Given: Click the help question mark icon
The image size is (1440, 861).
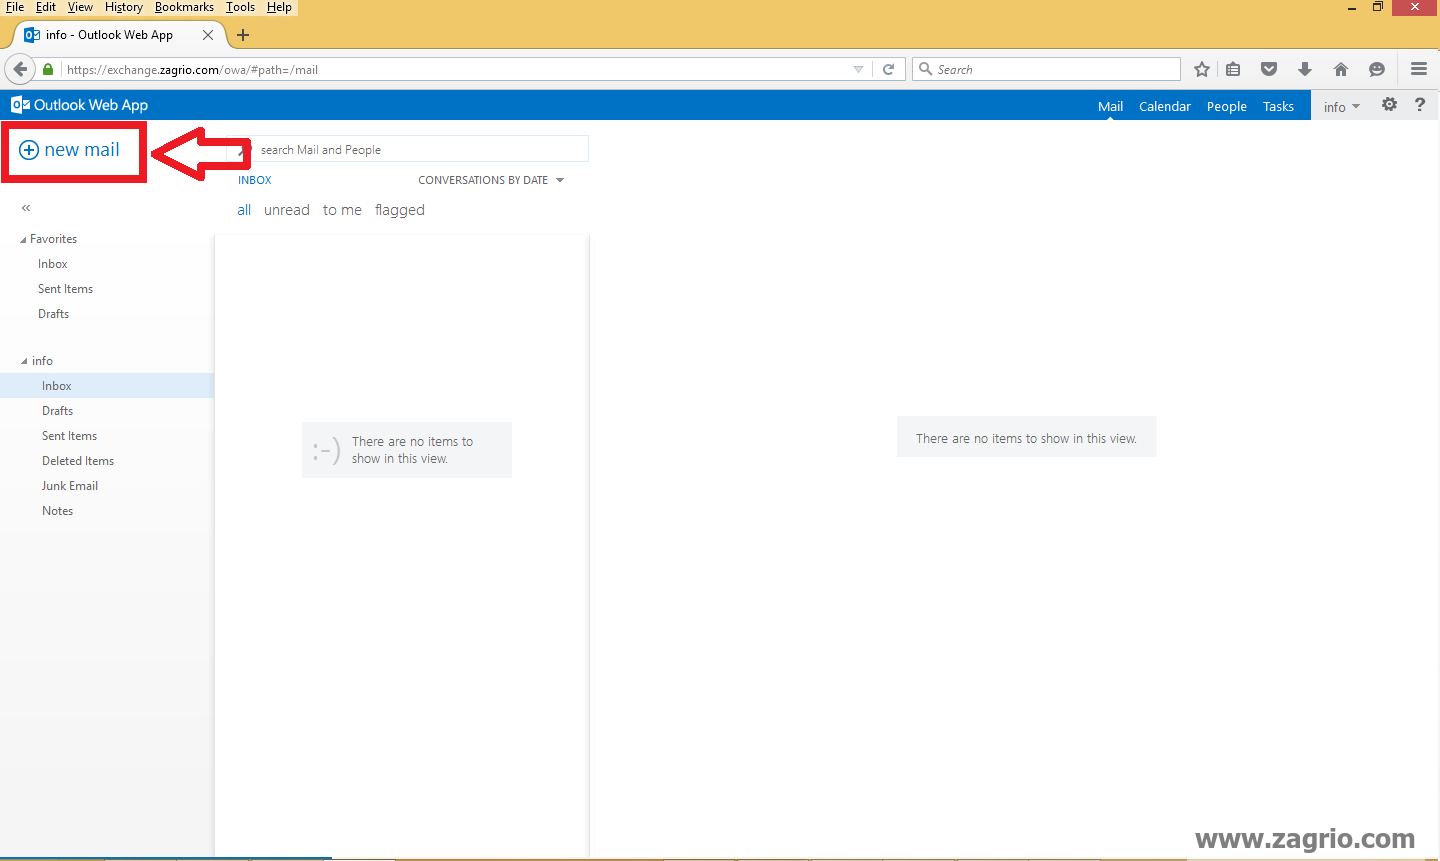Looking at the screenshot, I should click(1420, 104).
